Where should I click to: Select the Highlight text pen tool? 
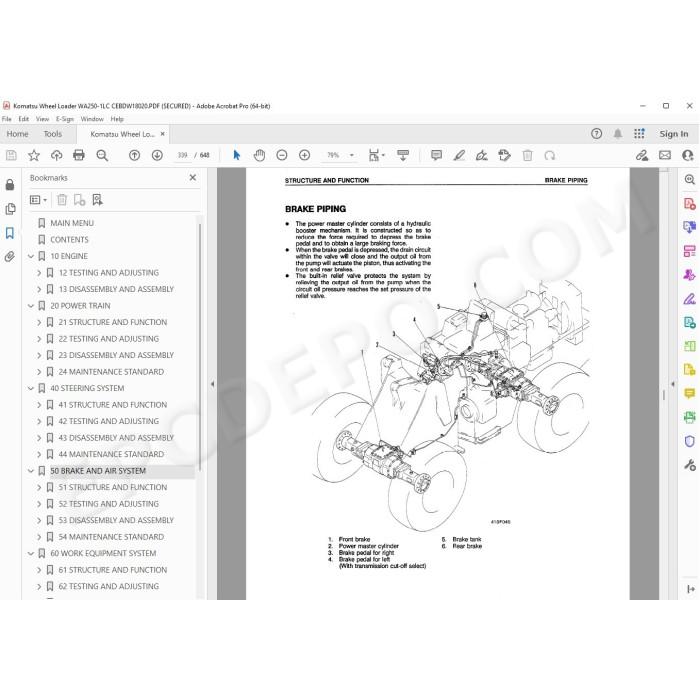tap(459, 155)
